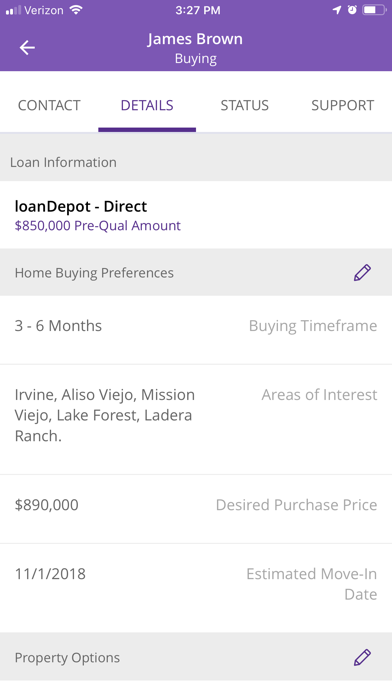Edit Home Buying Preferences with pencil icon
Viewport: 392px width, 696px height.
(362, 273)
